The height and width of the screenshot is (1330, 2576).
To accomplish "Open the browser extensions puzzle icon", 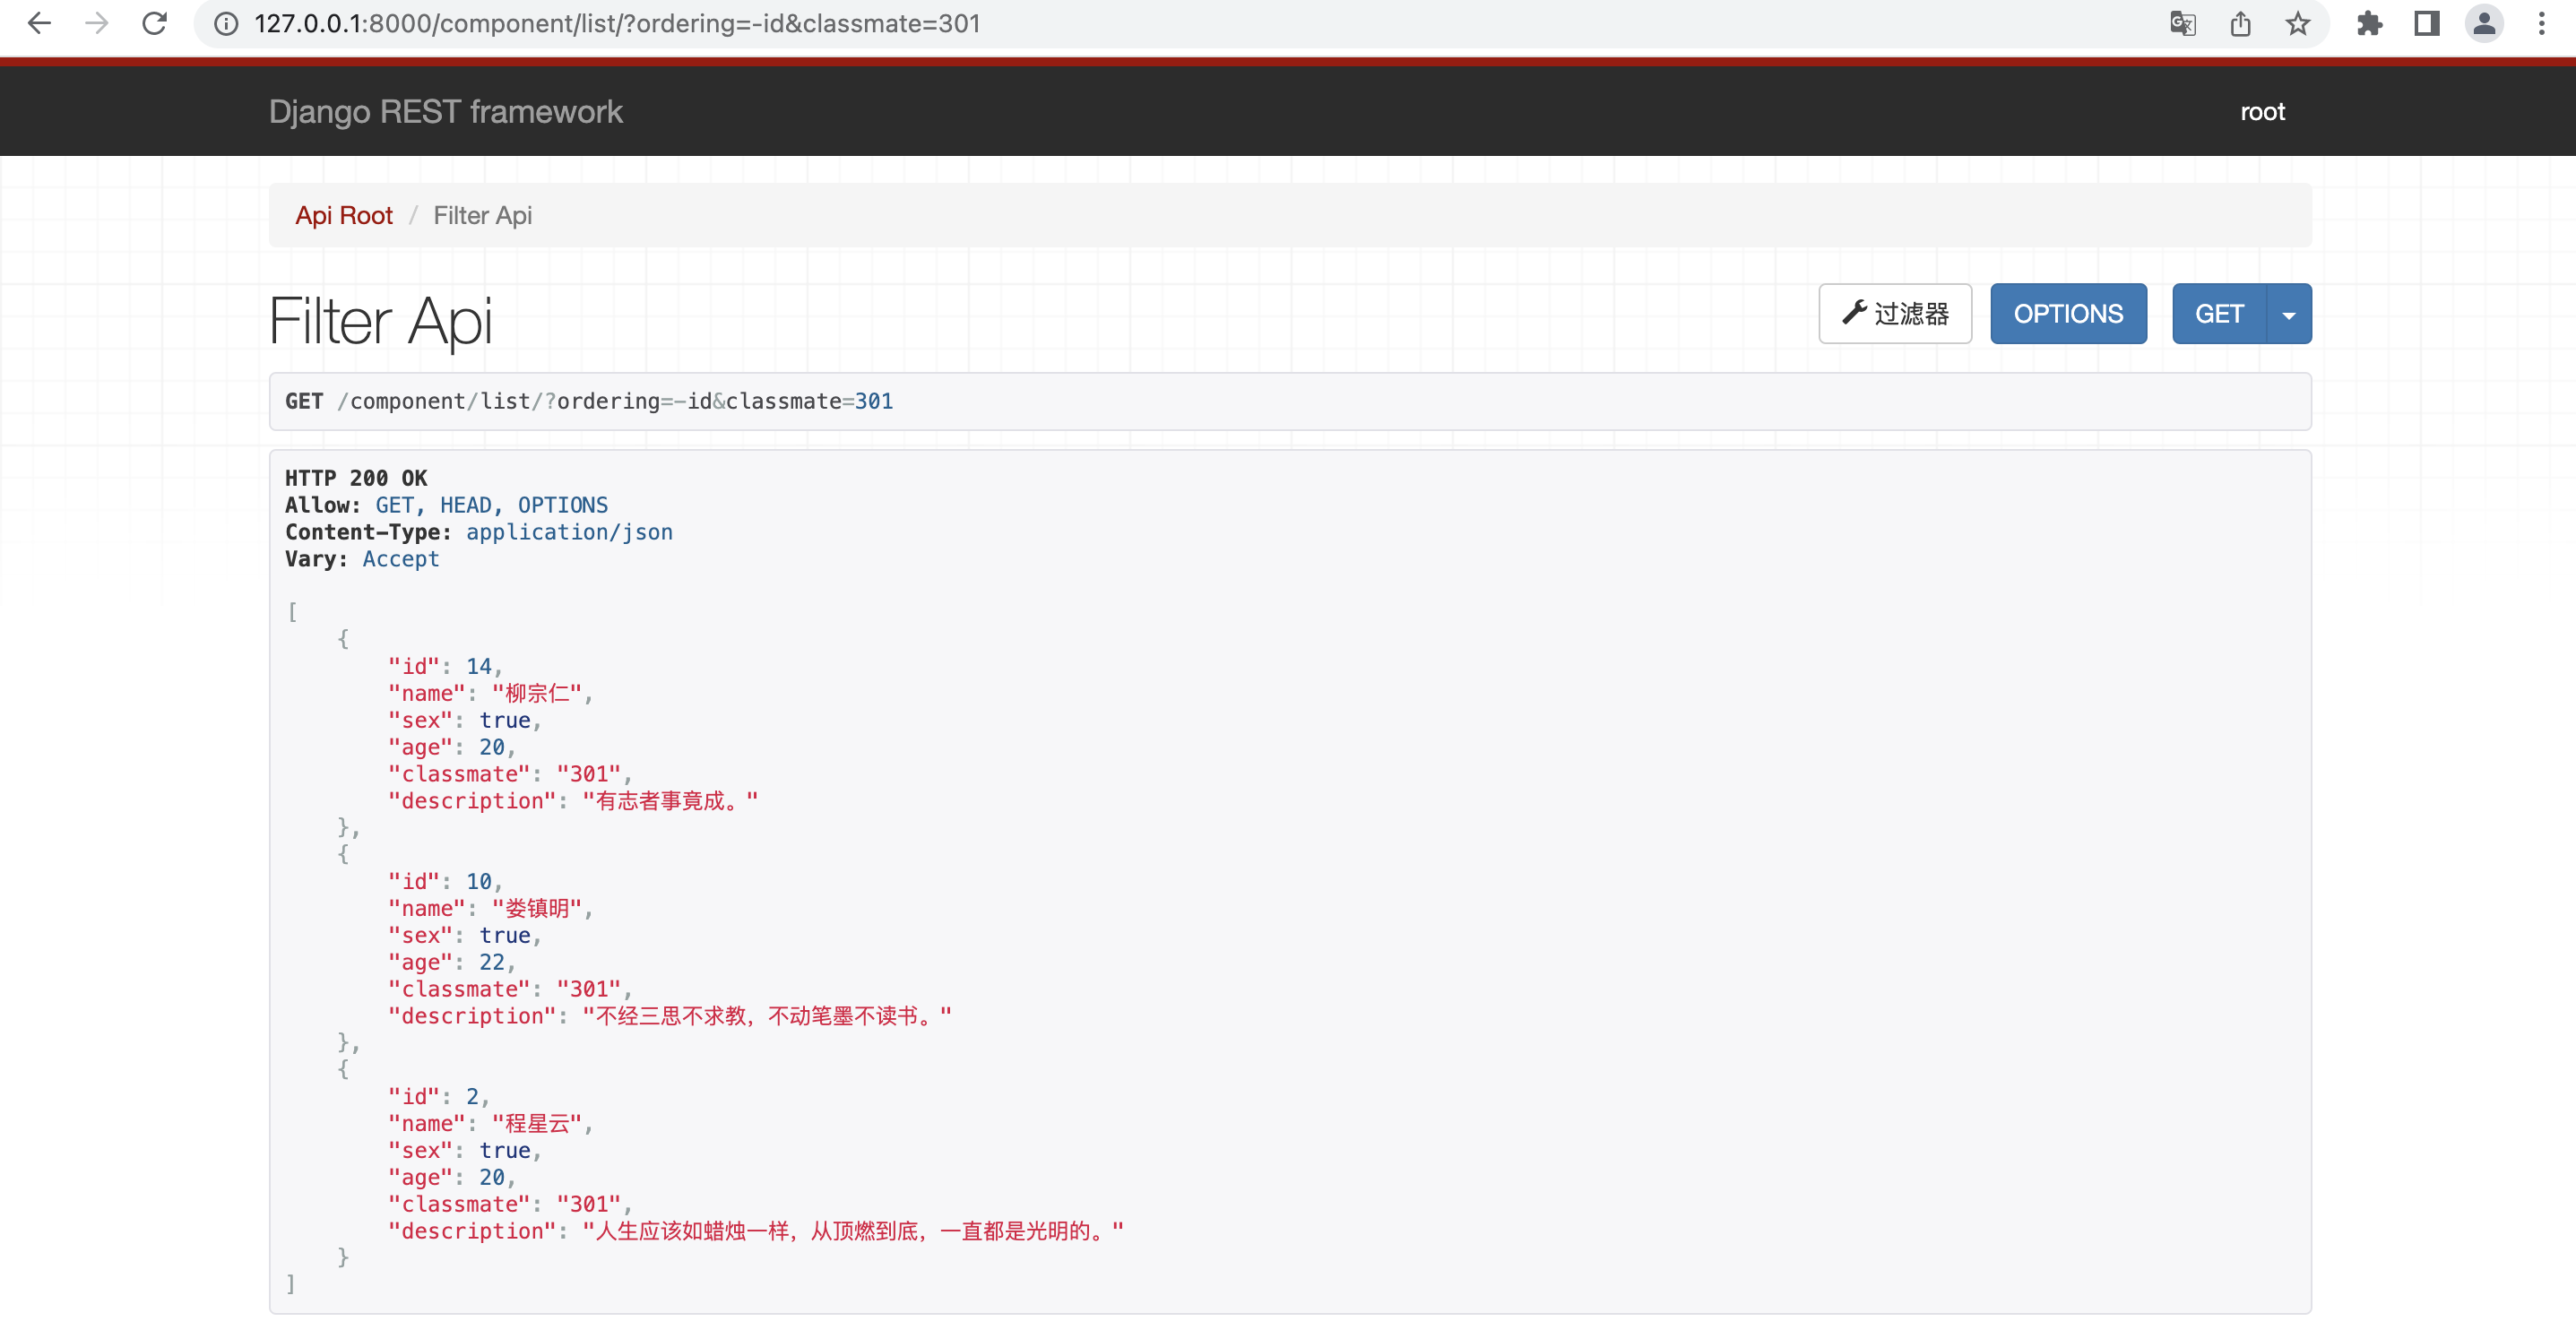I will pos(2370,23).
